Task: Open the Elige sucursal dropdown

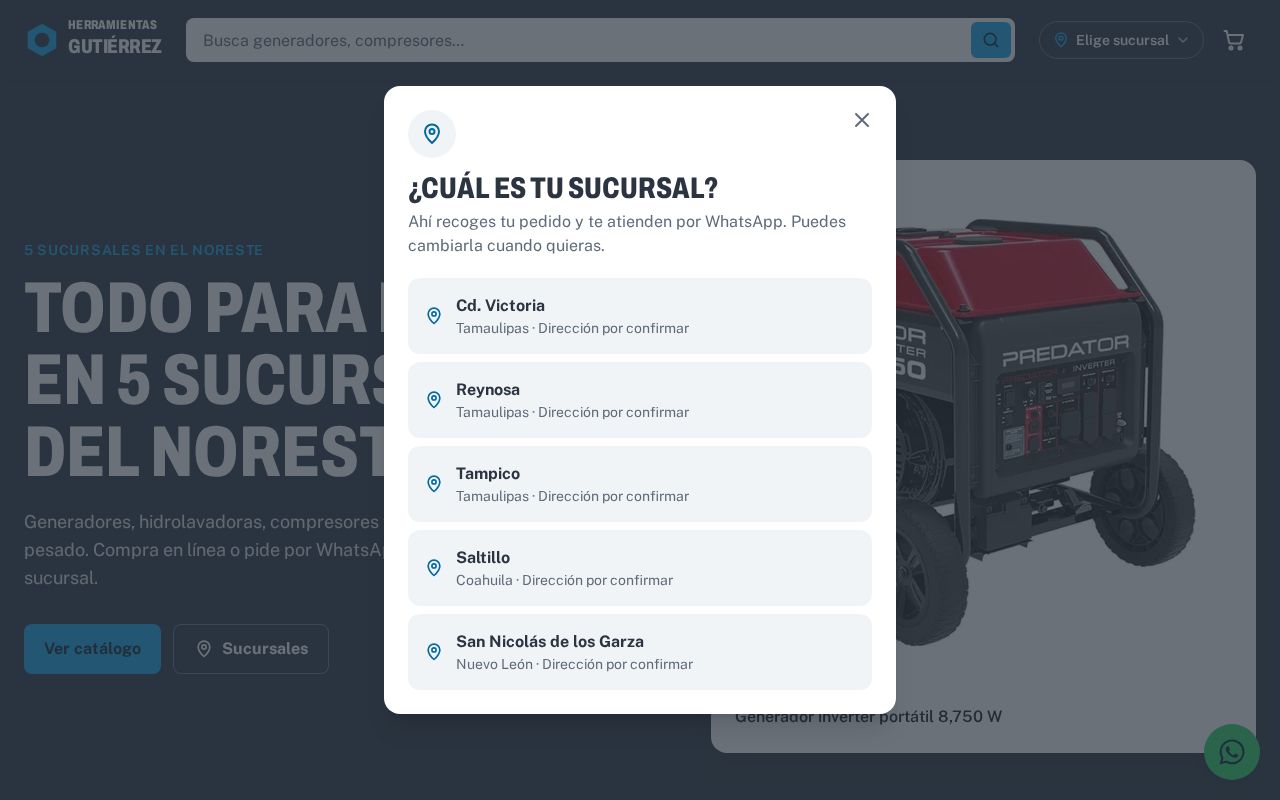Action: tap(1121, 40)
